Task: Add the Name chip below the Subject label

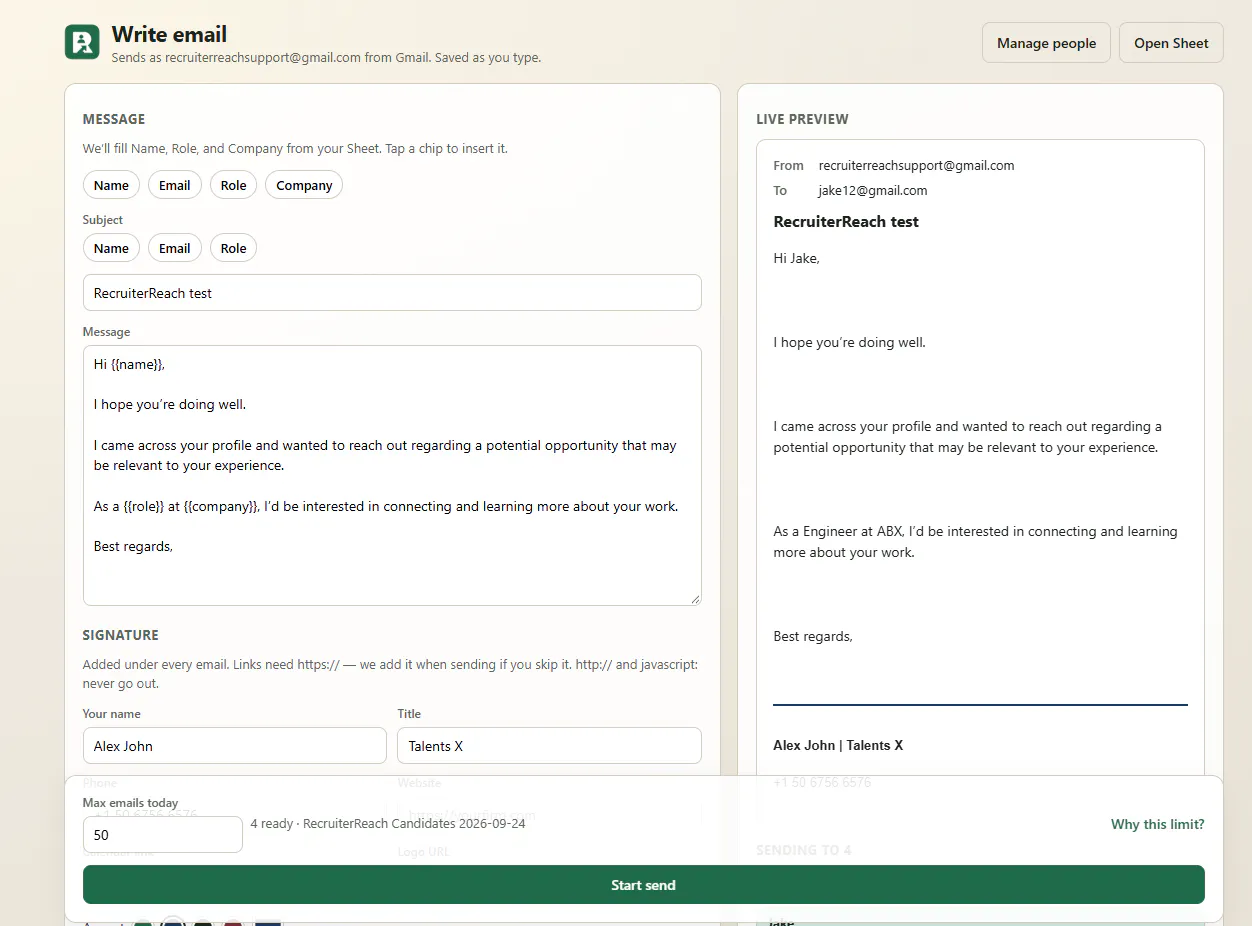Action: pyautogui.click(x=111, y=248)
